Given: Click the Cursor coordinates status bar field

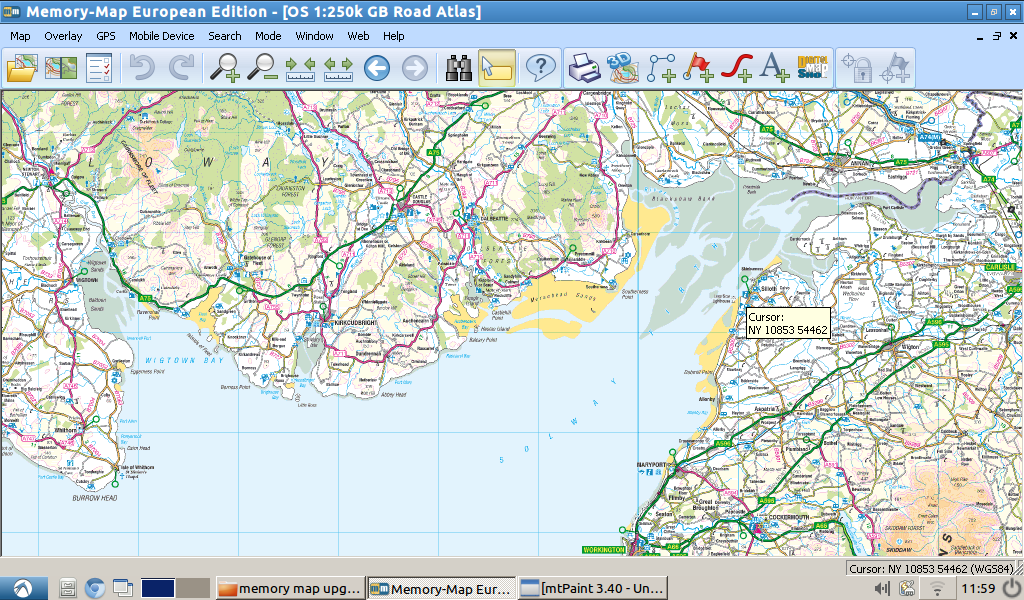Looking at the screenshot, I should 931,569.
